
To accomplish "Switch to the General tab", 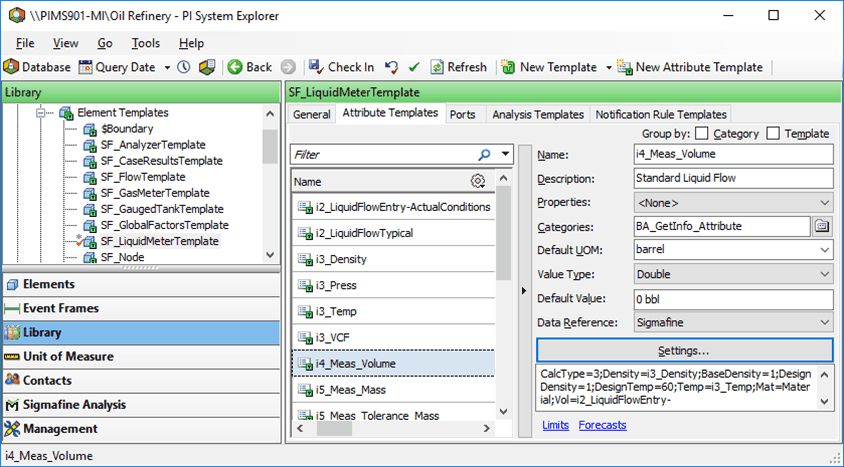I will click(312, 115).
